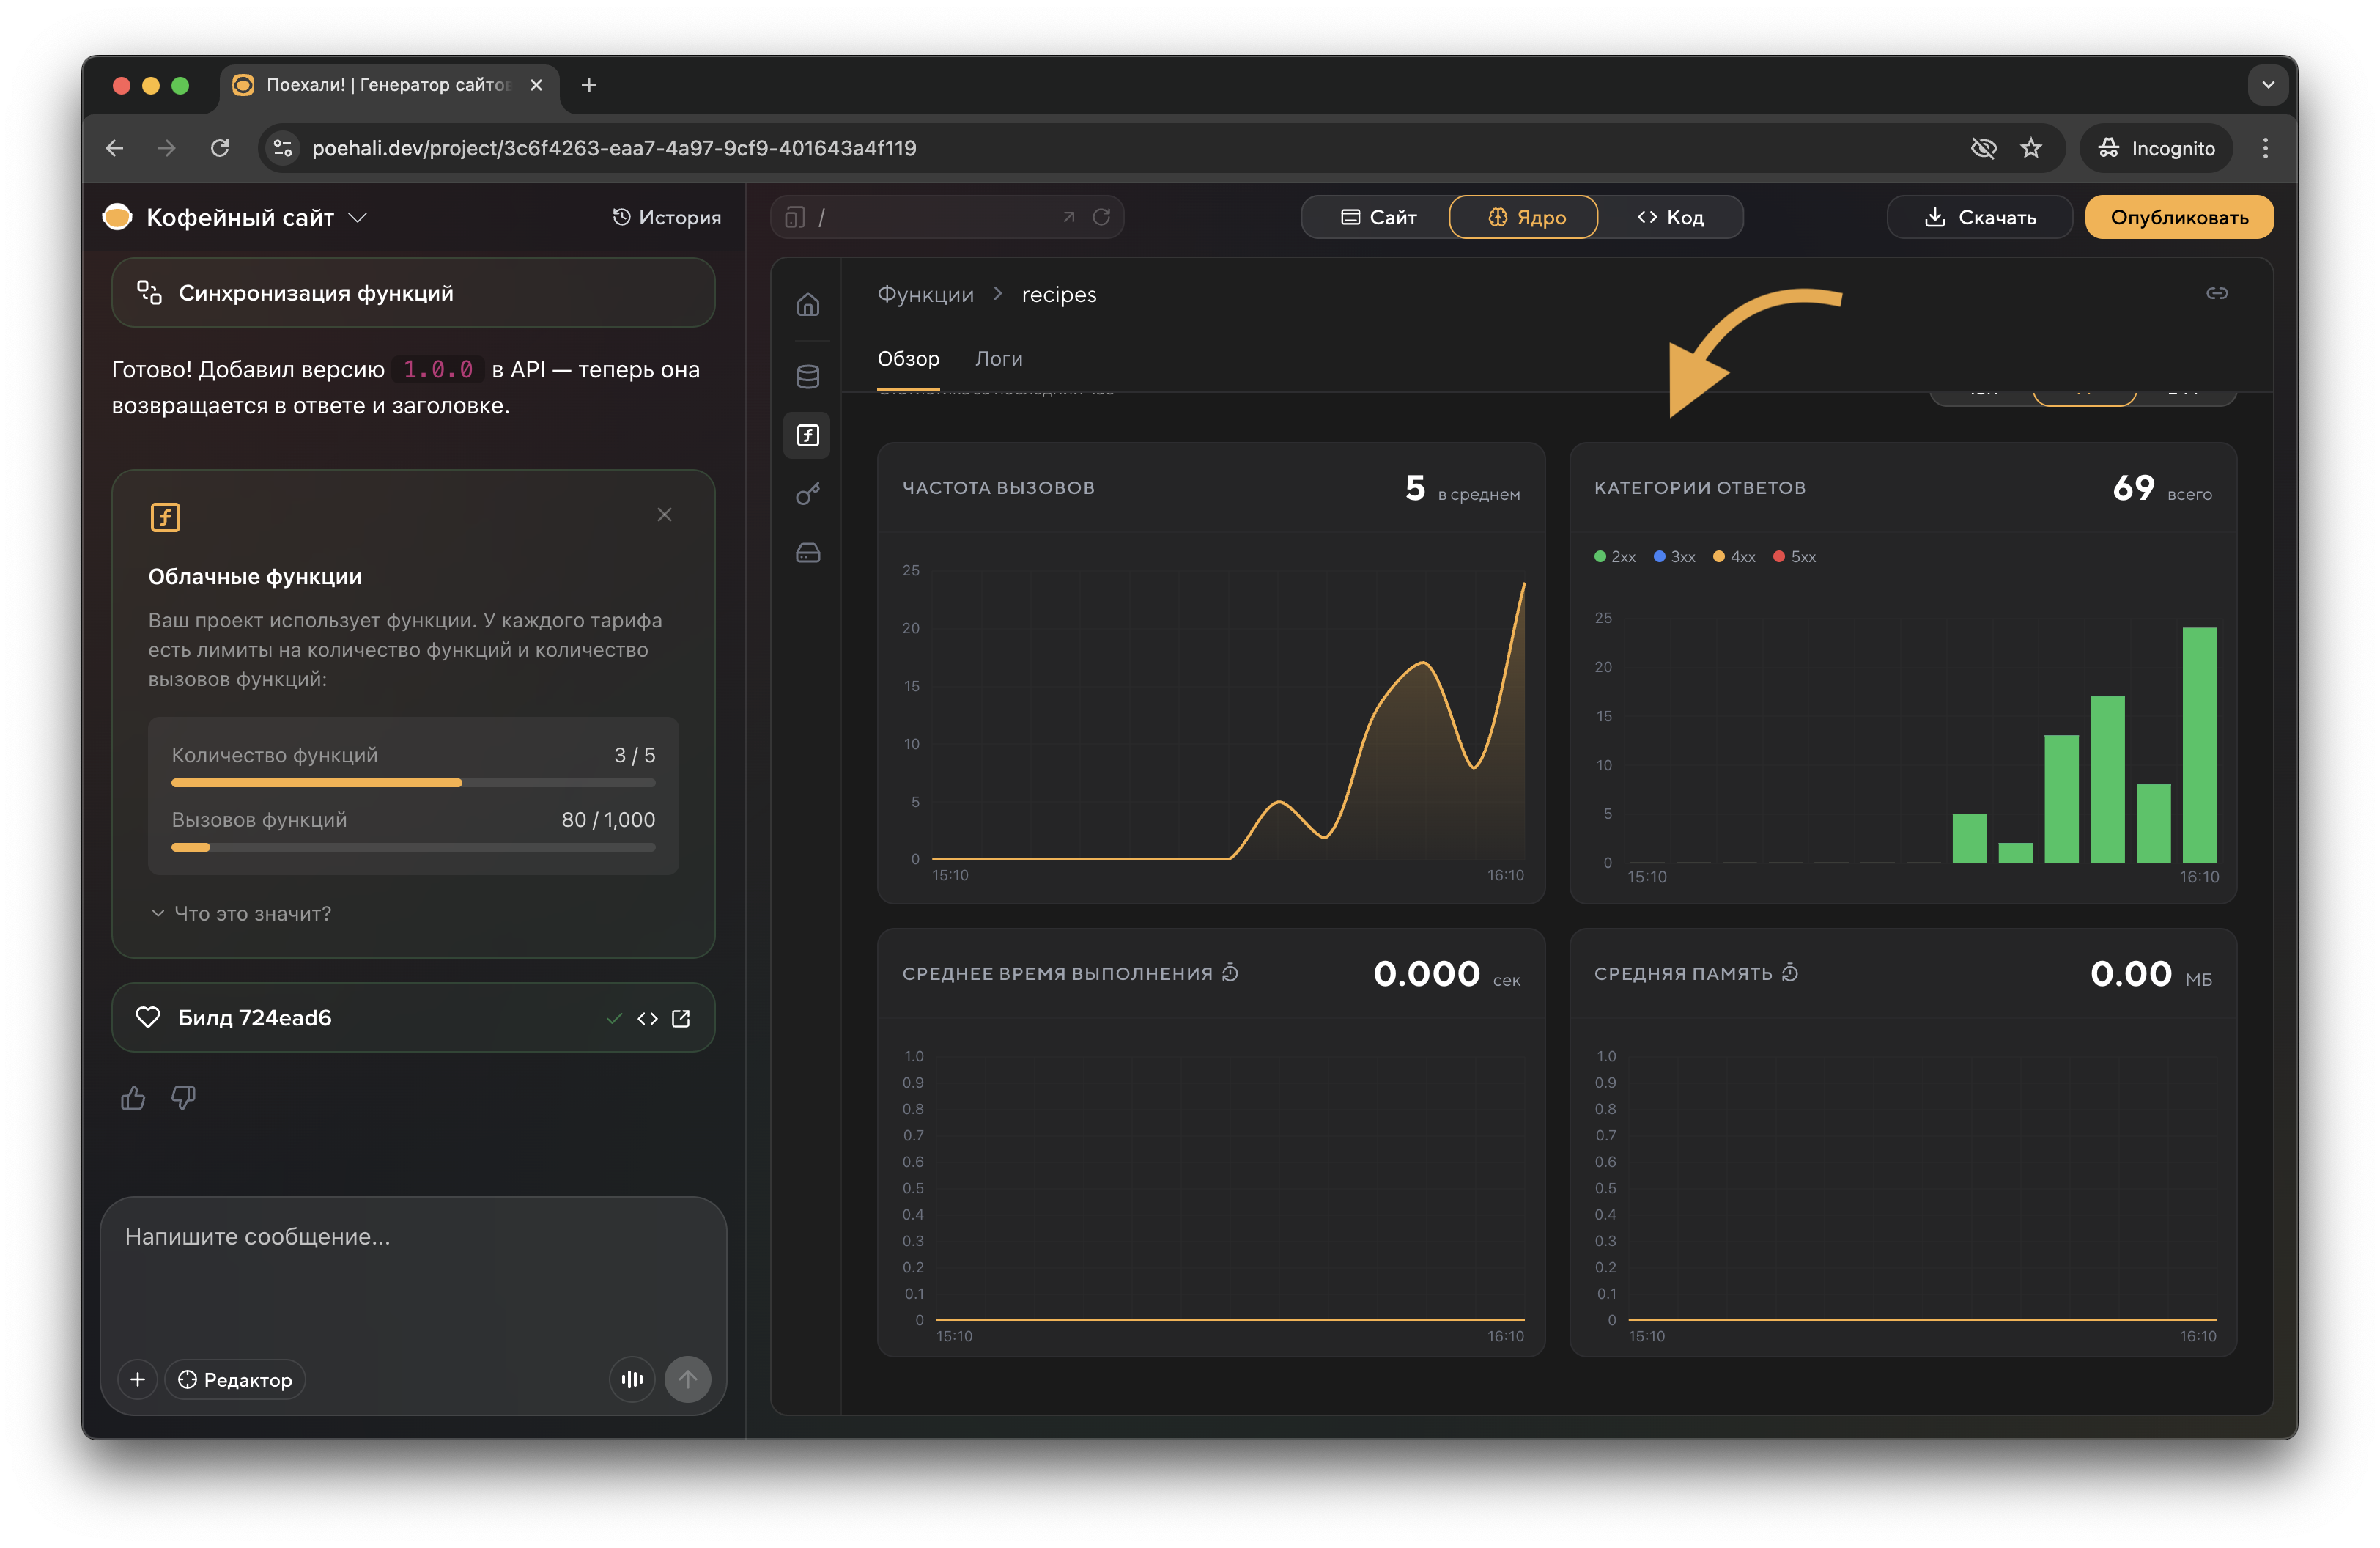Open the database icon in sidebar

point(808,376)
